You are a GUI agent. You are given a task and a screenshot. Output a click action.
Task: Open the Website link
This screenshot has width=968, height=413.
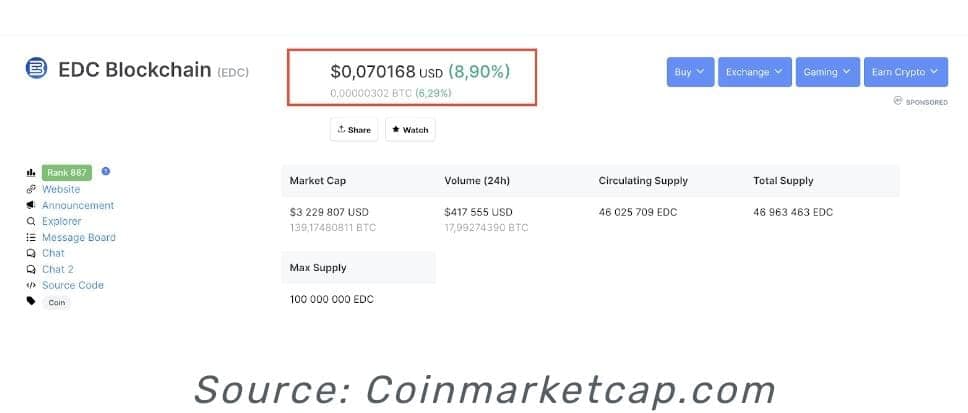pyautogui.click(x=61, y=190)
